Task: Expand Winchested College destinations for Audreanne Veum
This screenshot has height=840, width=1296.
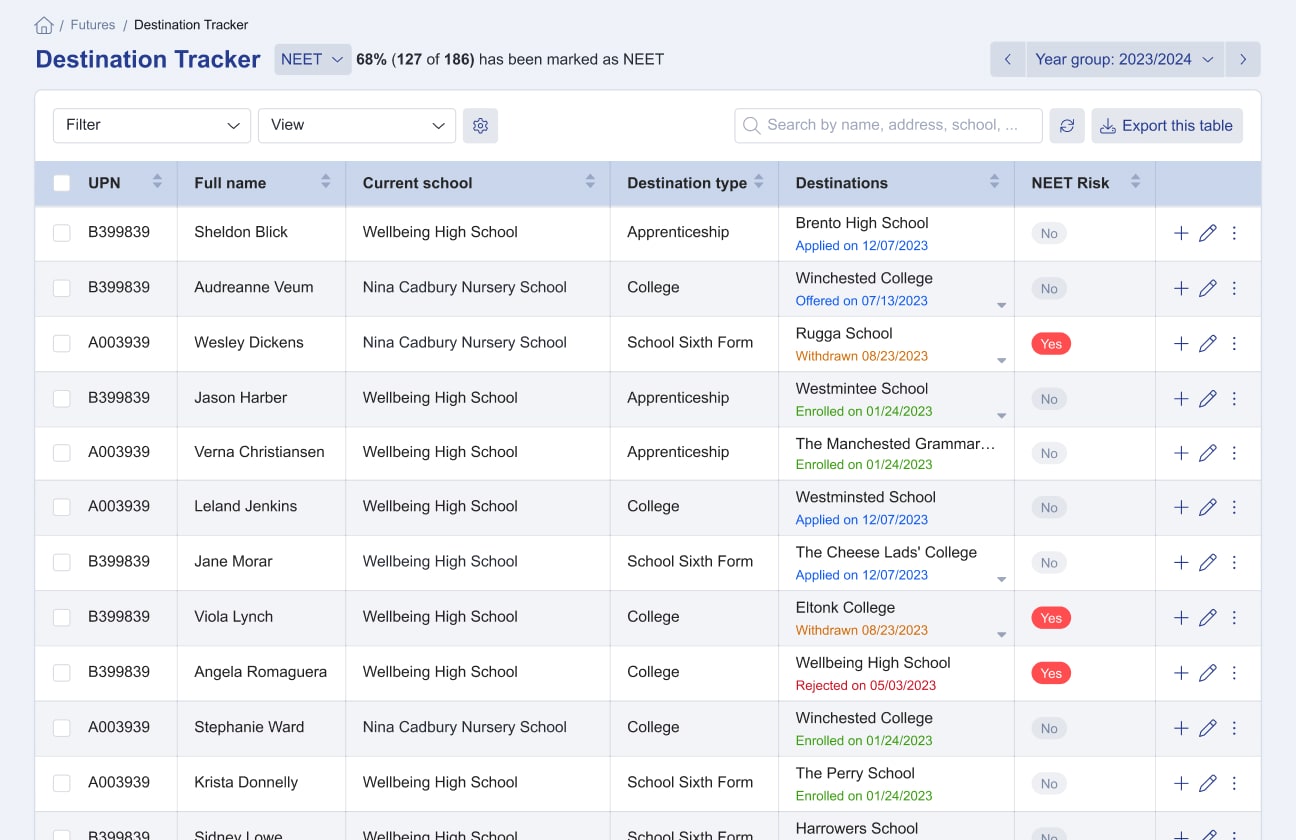Action: click(1001, 305)
